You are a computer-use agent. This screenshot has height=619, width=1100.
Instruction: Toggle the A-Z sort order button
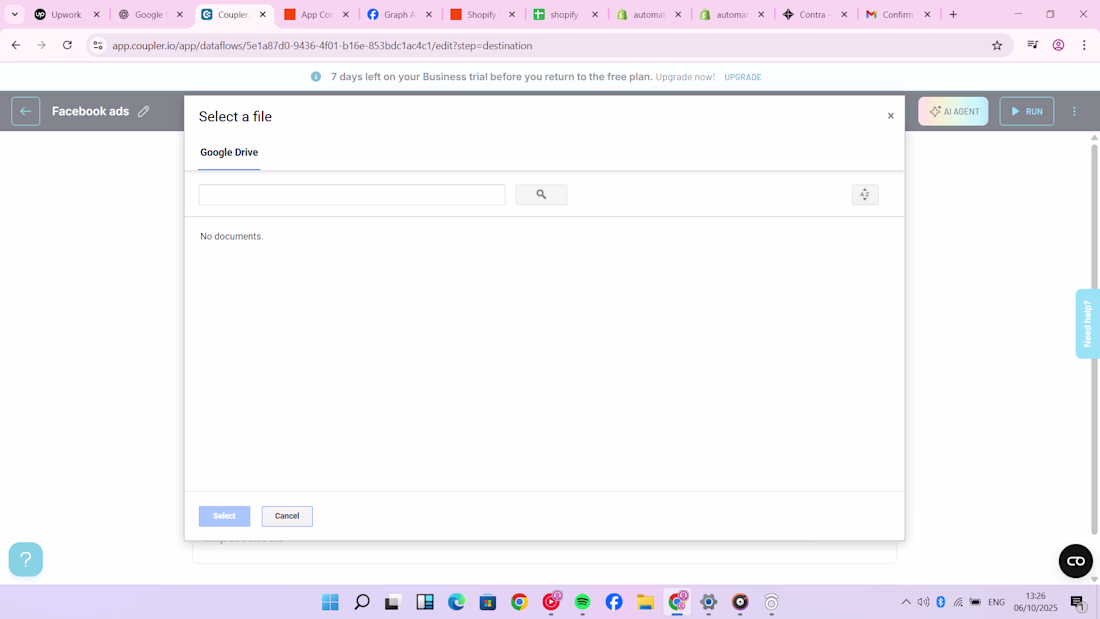(865, 194)
